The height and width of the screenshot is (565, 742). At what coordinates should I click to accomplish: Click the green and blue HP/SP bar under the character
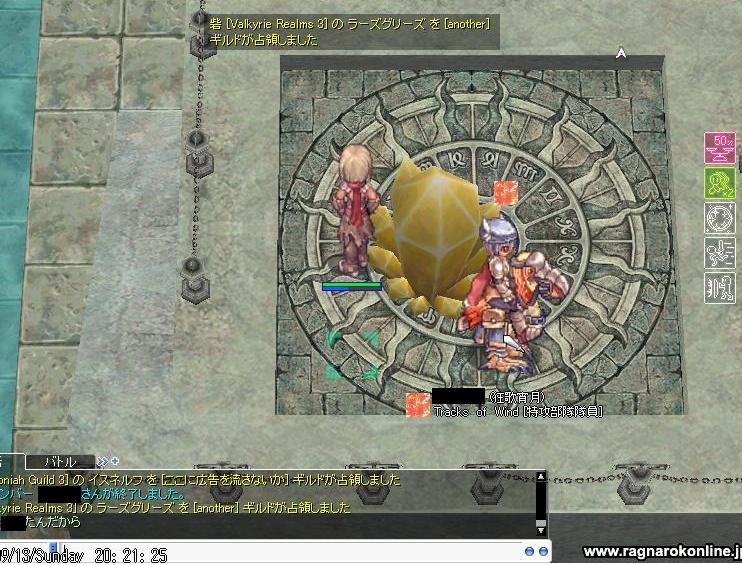(352, 286)
